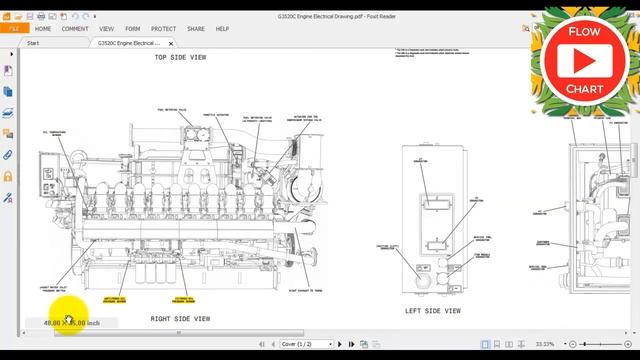Click the zoom out minus button
Screen dimensions: 640x360
pyautogui.click(x=573, y=344)
